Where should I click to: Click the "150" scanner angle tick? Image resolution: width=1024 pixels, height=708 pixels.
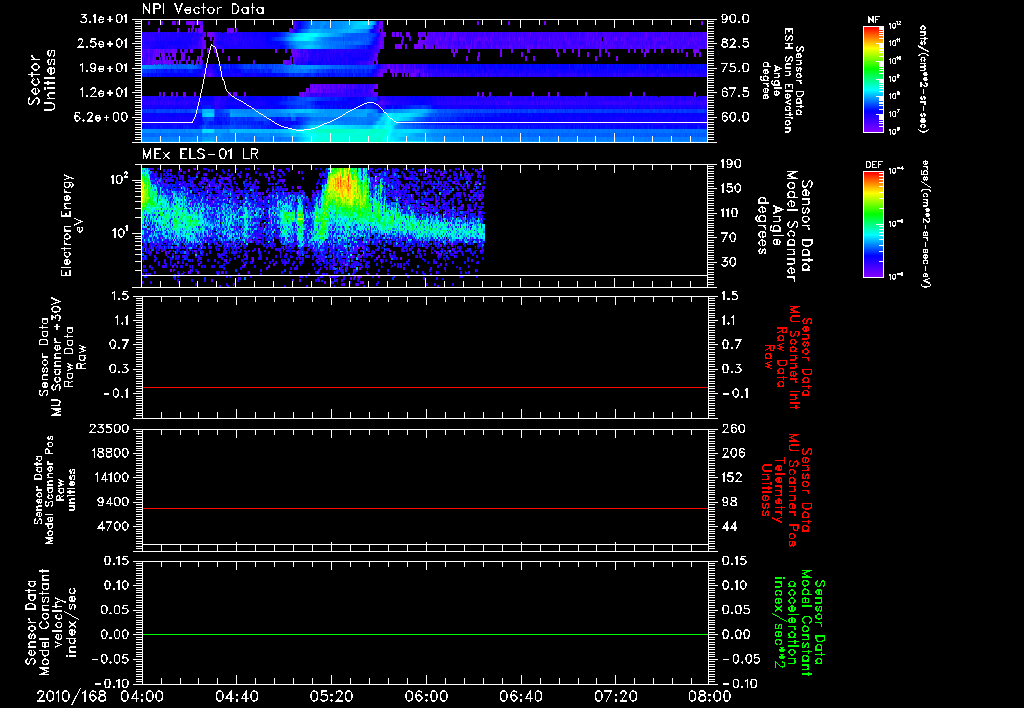coord(732,189)
